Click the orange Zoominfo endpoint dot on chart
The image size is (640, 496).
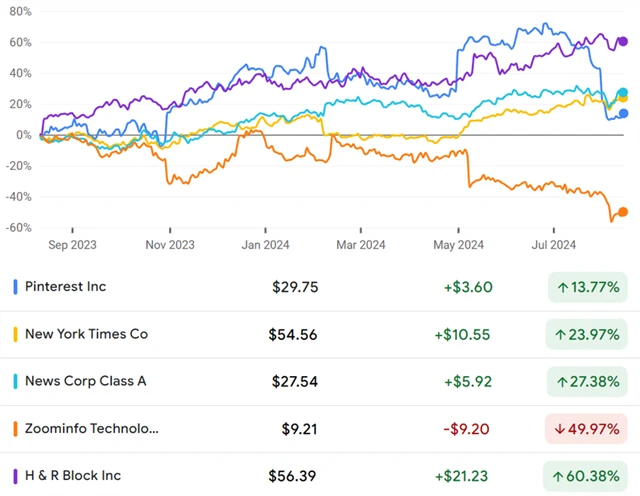[x=623, y=212]
